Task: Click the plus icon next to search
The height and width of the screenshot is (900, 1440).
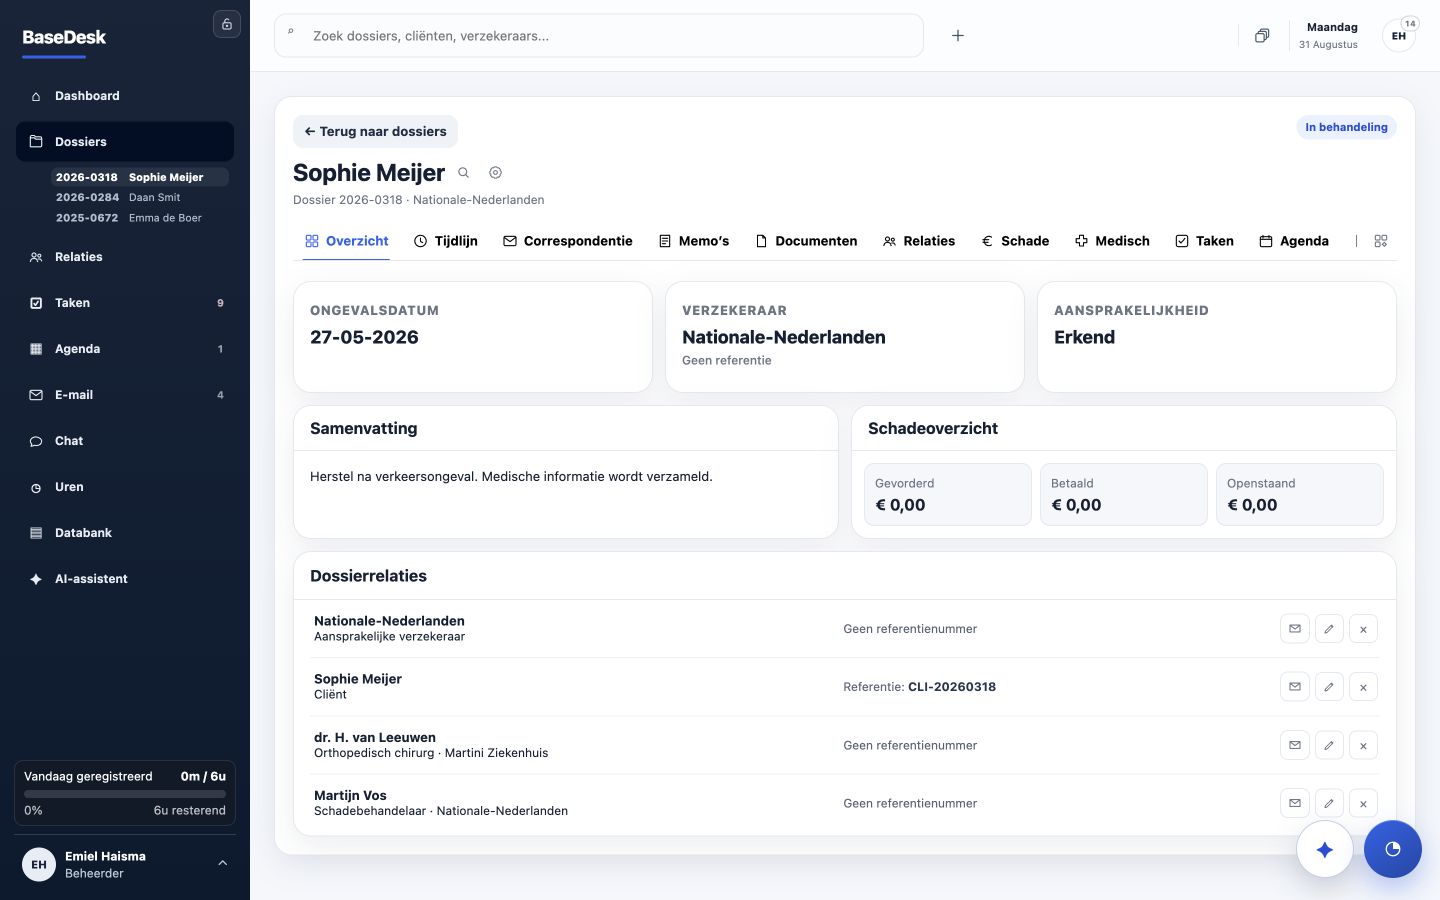Action: click(957, 36)
